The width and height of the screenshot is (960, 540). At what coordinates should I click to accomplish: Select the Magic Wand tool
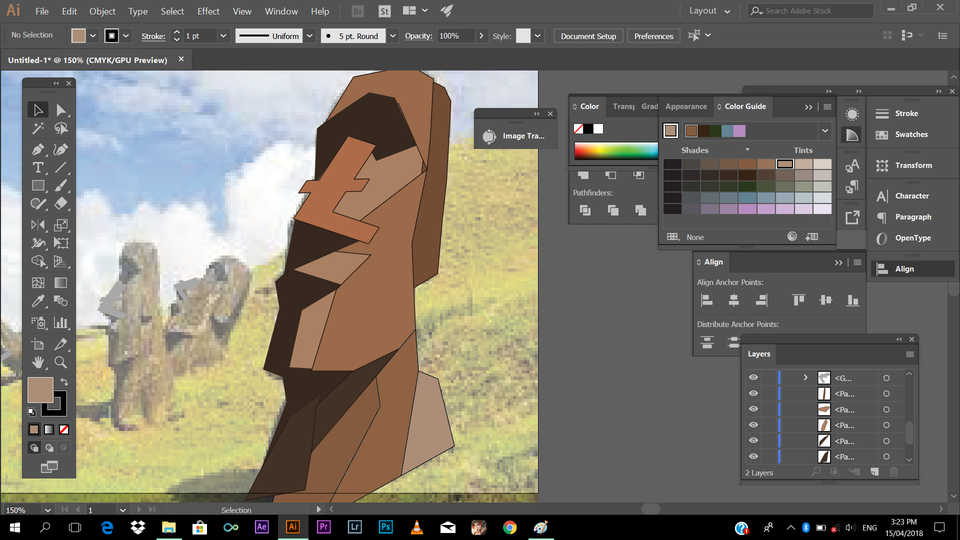[38, 129]
